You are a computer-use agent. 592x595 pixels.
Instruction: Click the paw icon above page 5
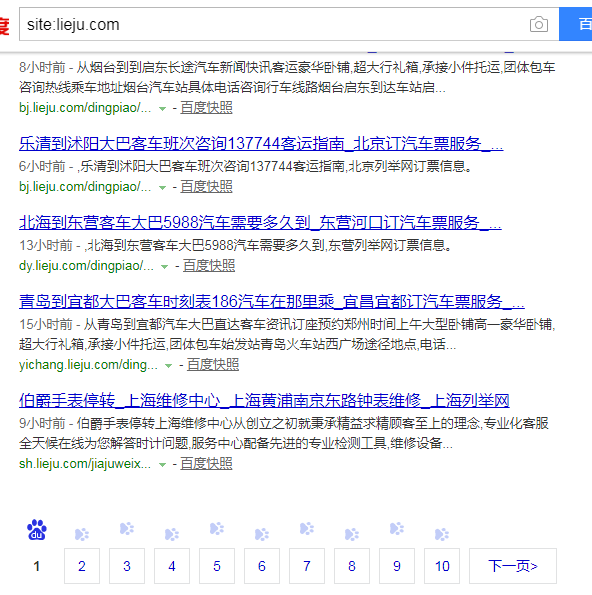tap(217, 529)
